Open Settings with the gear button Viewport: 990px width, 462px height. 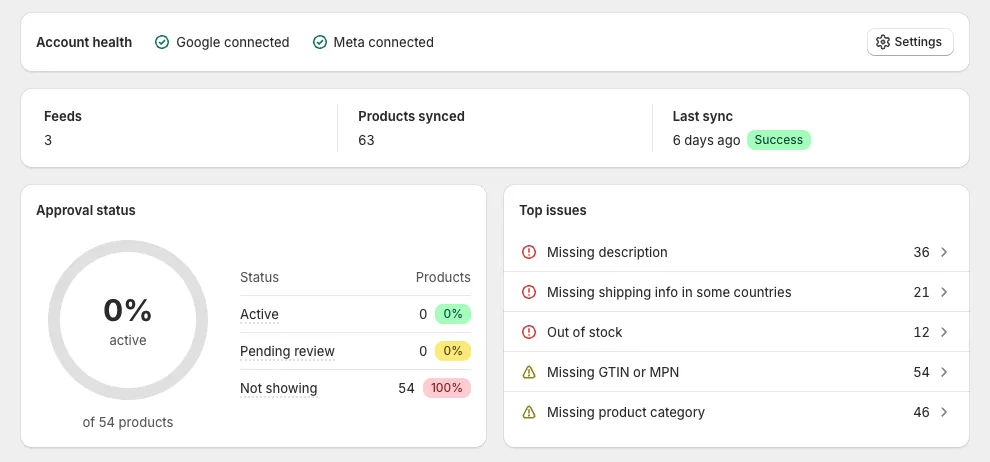point(910,42)
